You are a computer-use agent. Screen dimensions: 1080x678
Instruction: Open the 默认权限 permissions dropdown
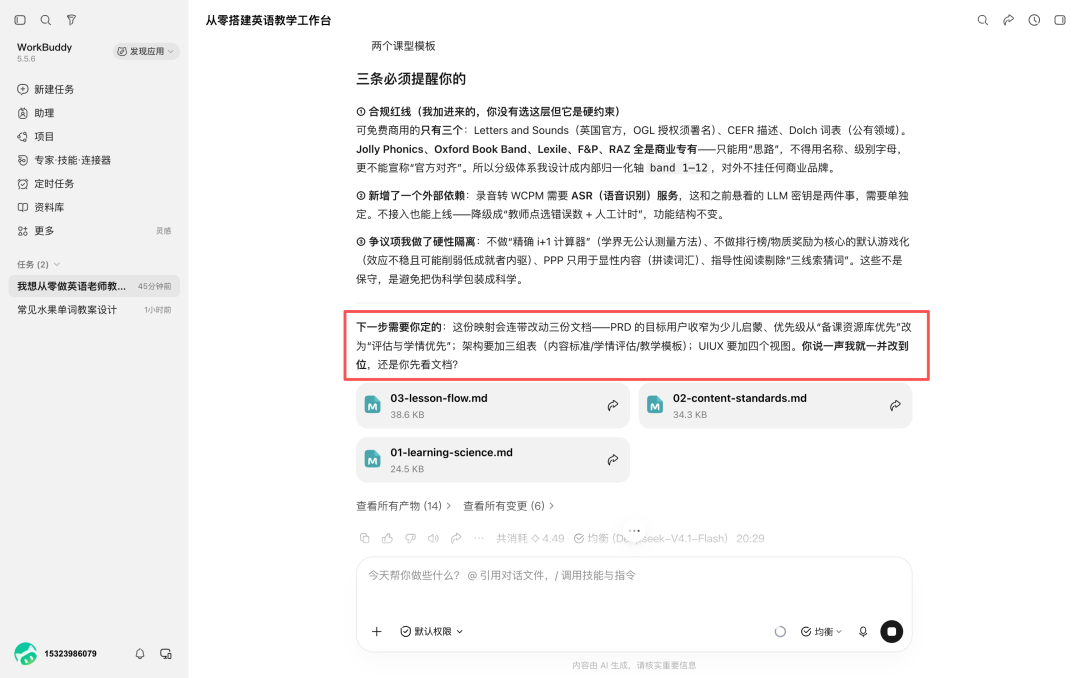(432, 631)
